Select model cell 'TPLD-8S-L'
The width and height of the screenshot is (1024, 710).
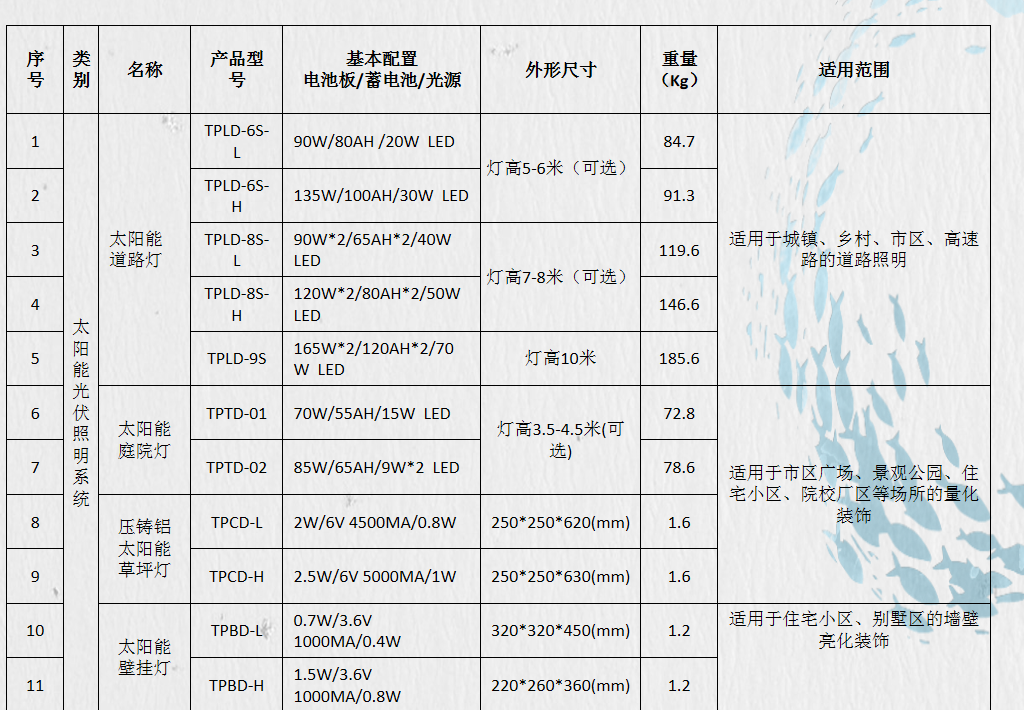click(x=236, y=250)
